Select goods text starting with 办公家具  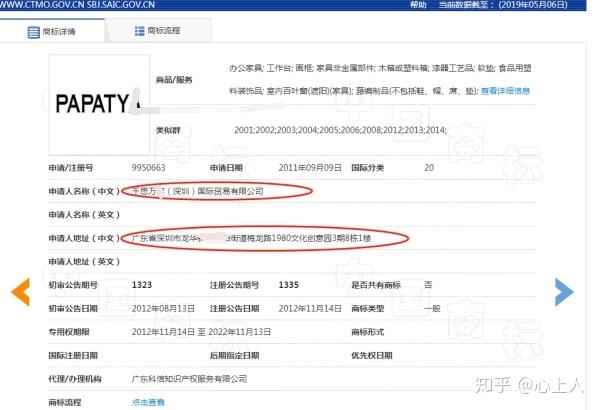point(380,80)
